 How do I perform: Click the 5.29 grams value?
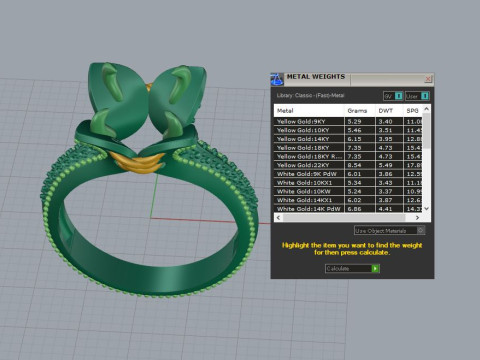(x=354, y=121)
